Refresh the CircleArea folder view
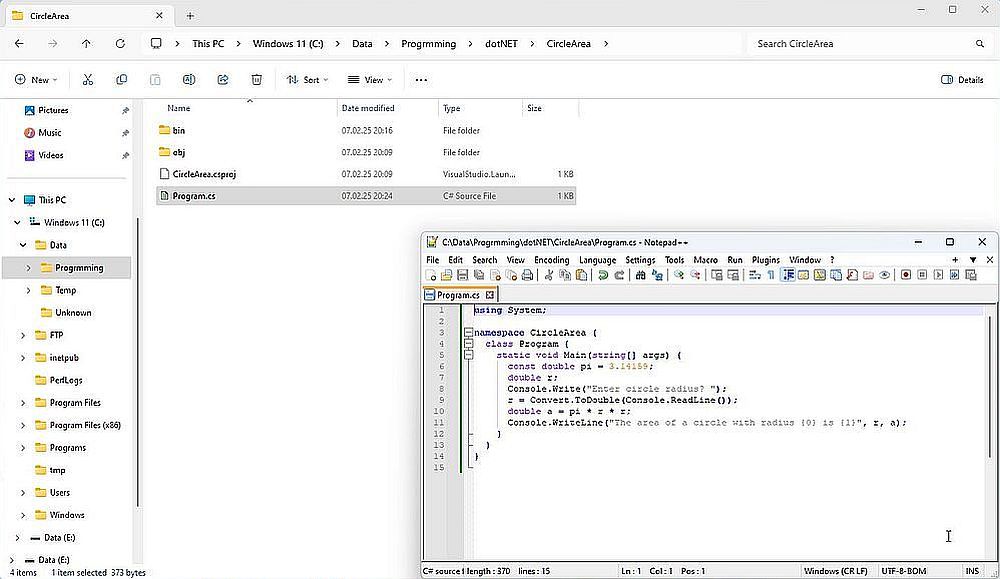This screenshot has width=1000, height=579. (x=120, y=43)
